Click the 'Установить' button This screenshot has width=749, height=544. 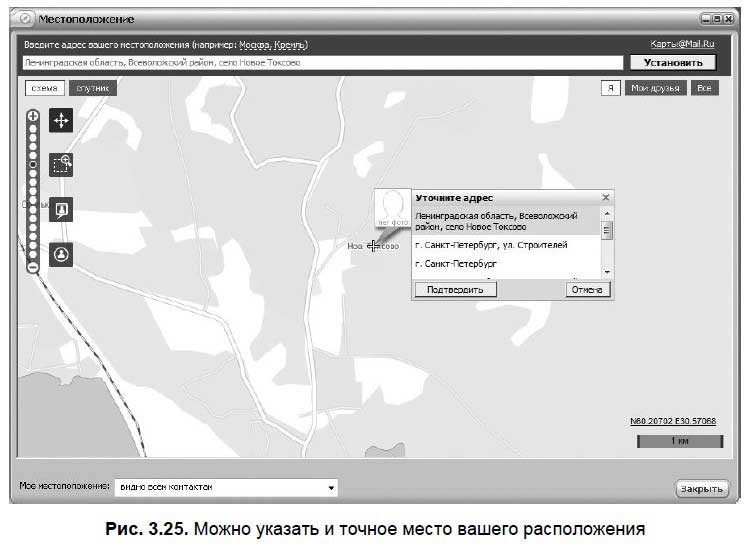(673, 63)
